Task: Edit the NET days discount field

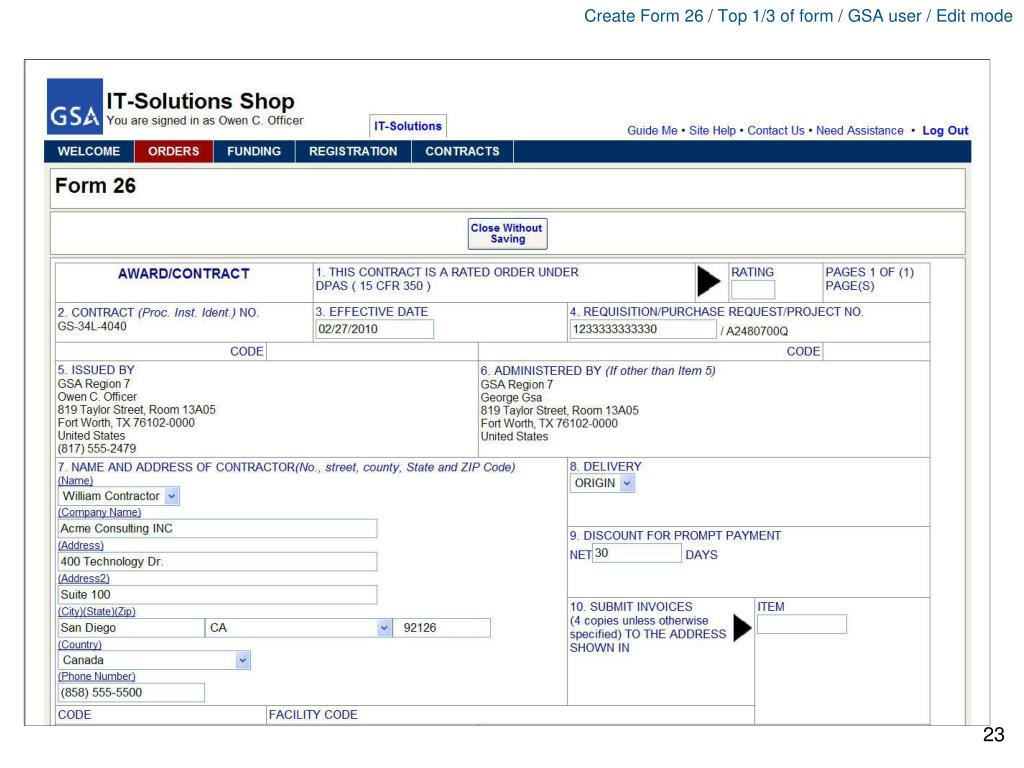Action: [x=637, y=553]
